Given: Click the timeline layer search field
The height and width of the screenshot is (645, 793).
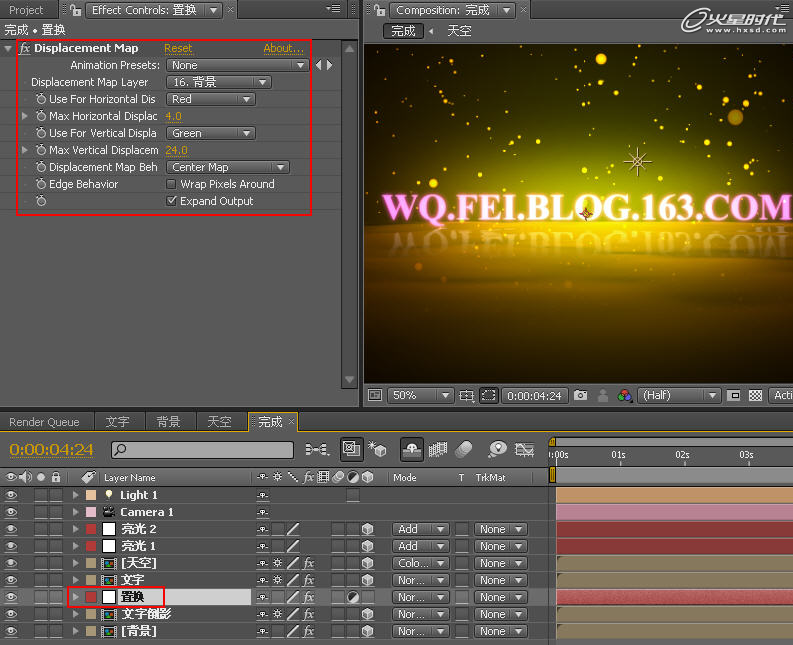Looking at the screenshot, I should (x=202, y=449).
